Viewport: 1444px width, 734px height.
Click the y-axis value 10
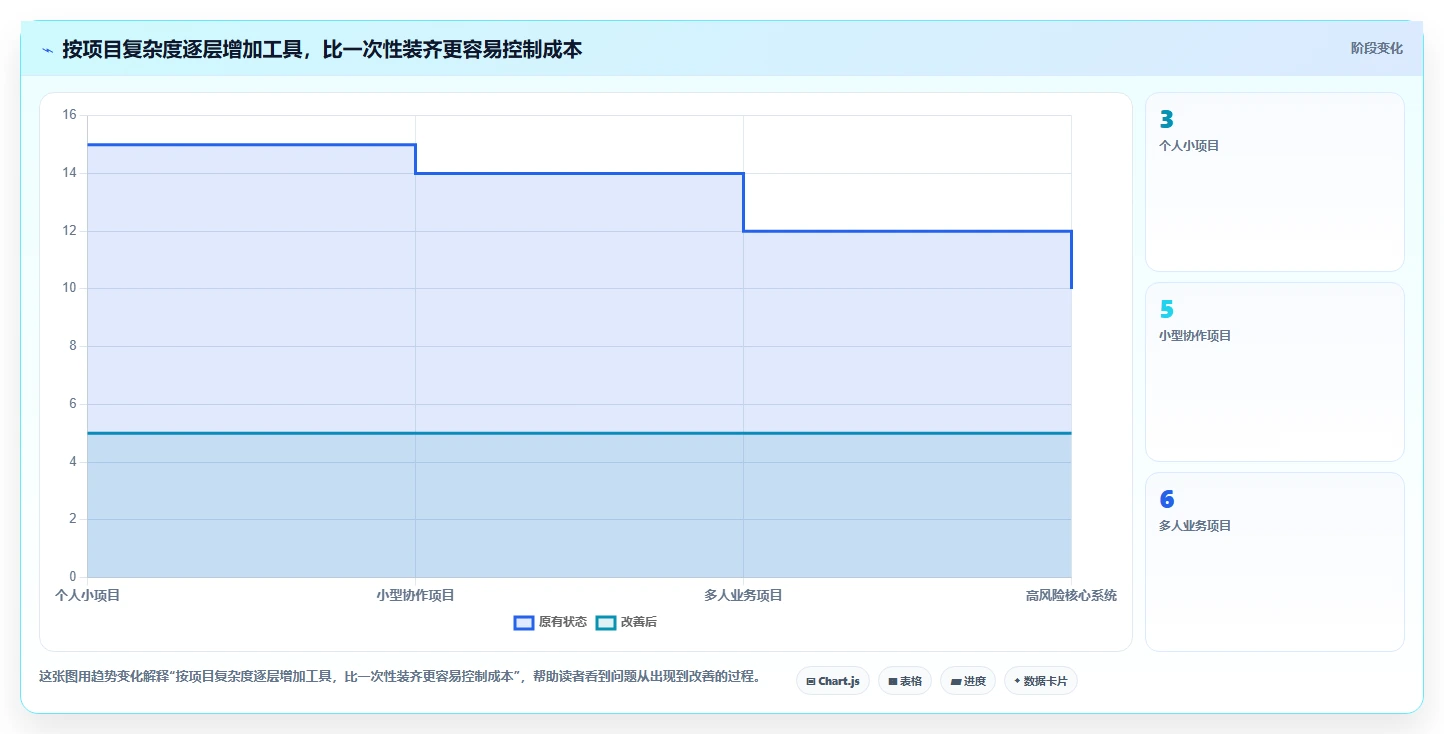pos(69,288)
